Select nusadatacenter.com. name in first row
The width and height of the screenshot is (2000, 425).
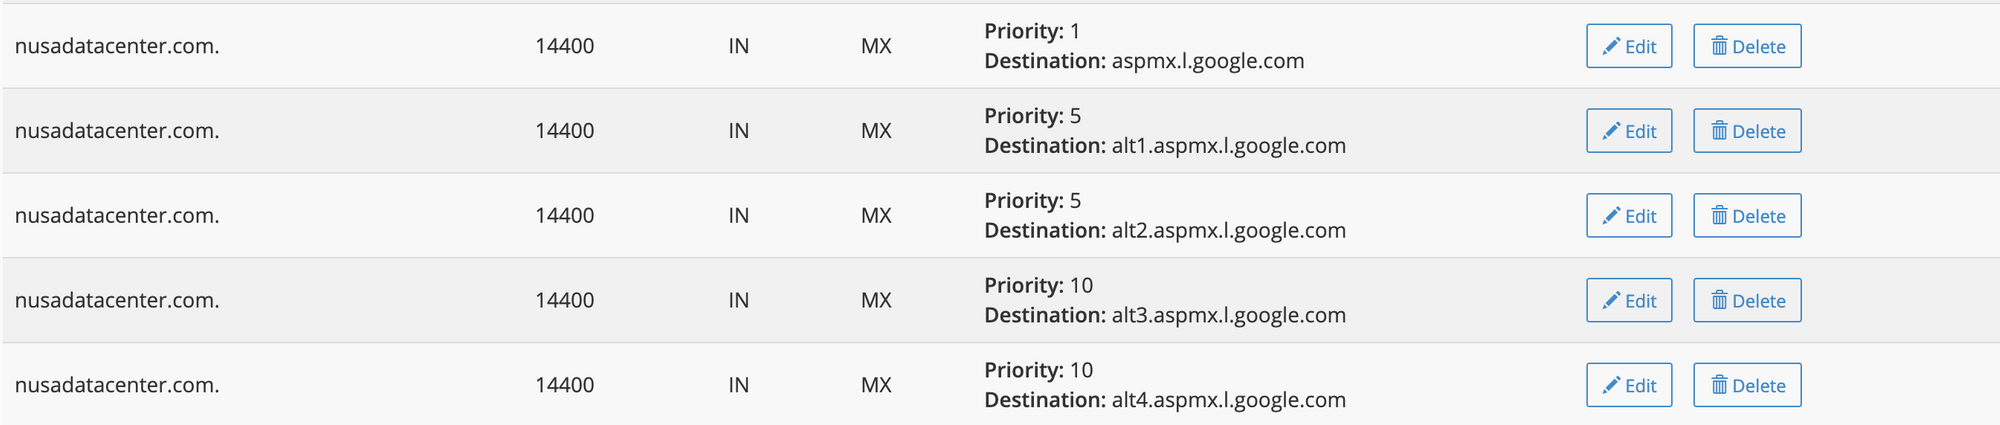coord(117,46)
